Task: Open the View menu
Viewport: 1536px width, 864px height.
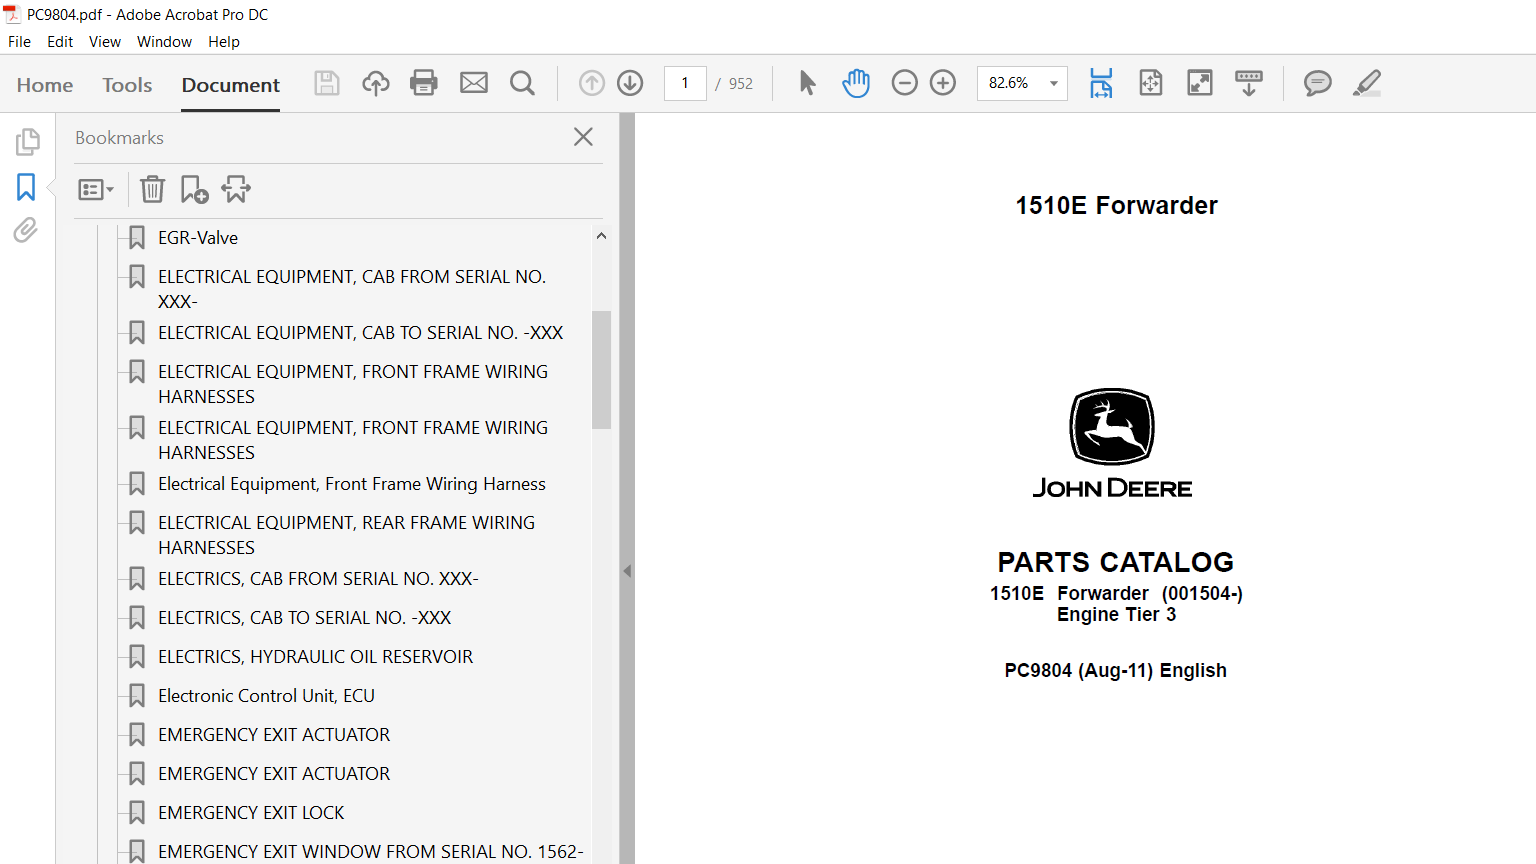Action: [105, 42]
